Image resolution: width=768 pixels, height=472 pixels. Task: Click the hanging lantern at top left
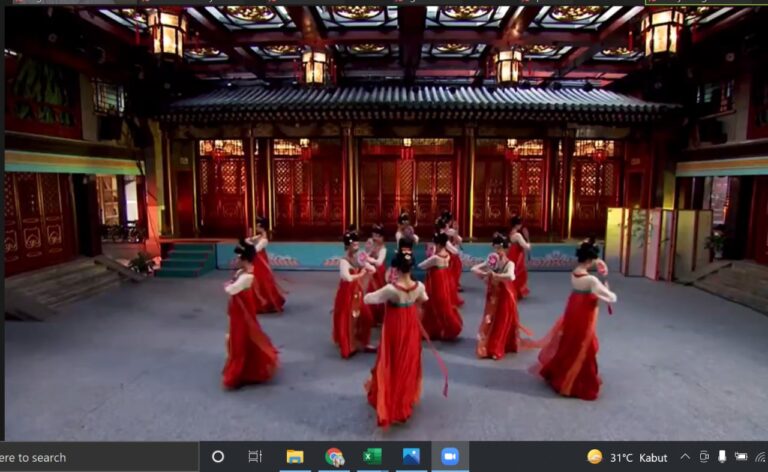(166, 33)
